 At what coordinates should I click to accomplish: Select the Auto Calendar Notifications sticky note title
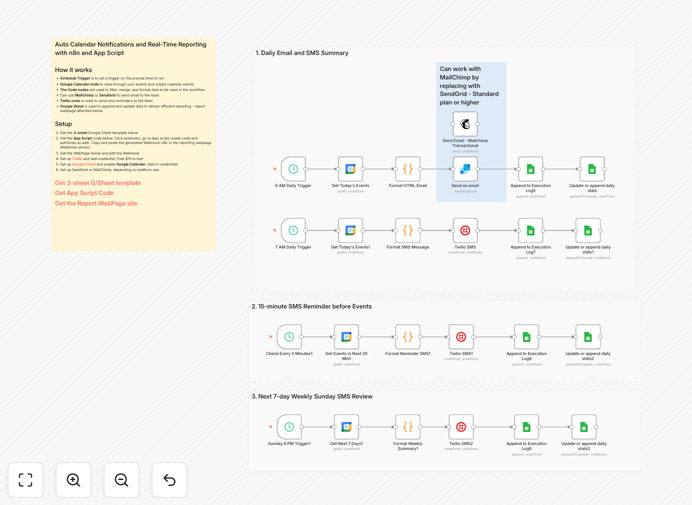click(x=131, y=49)
